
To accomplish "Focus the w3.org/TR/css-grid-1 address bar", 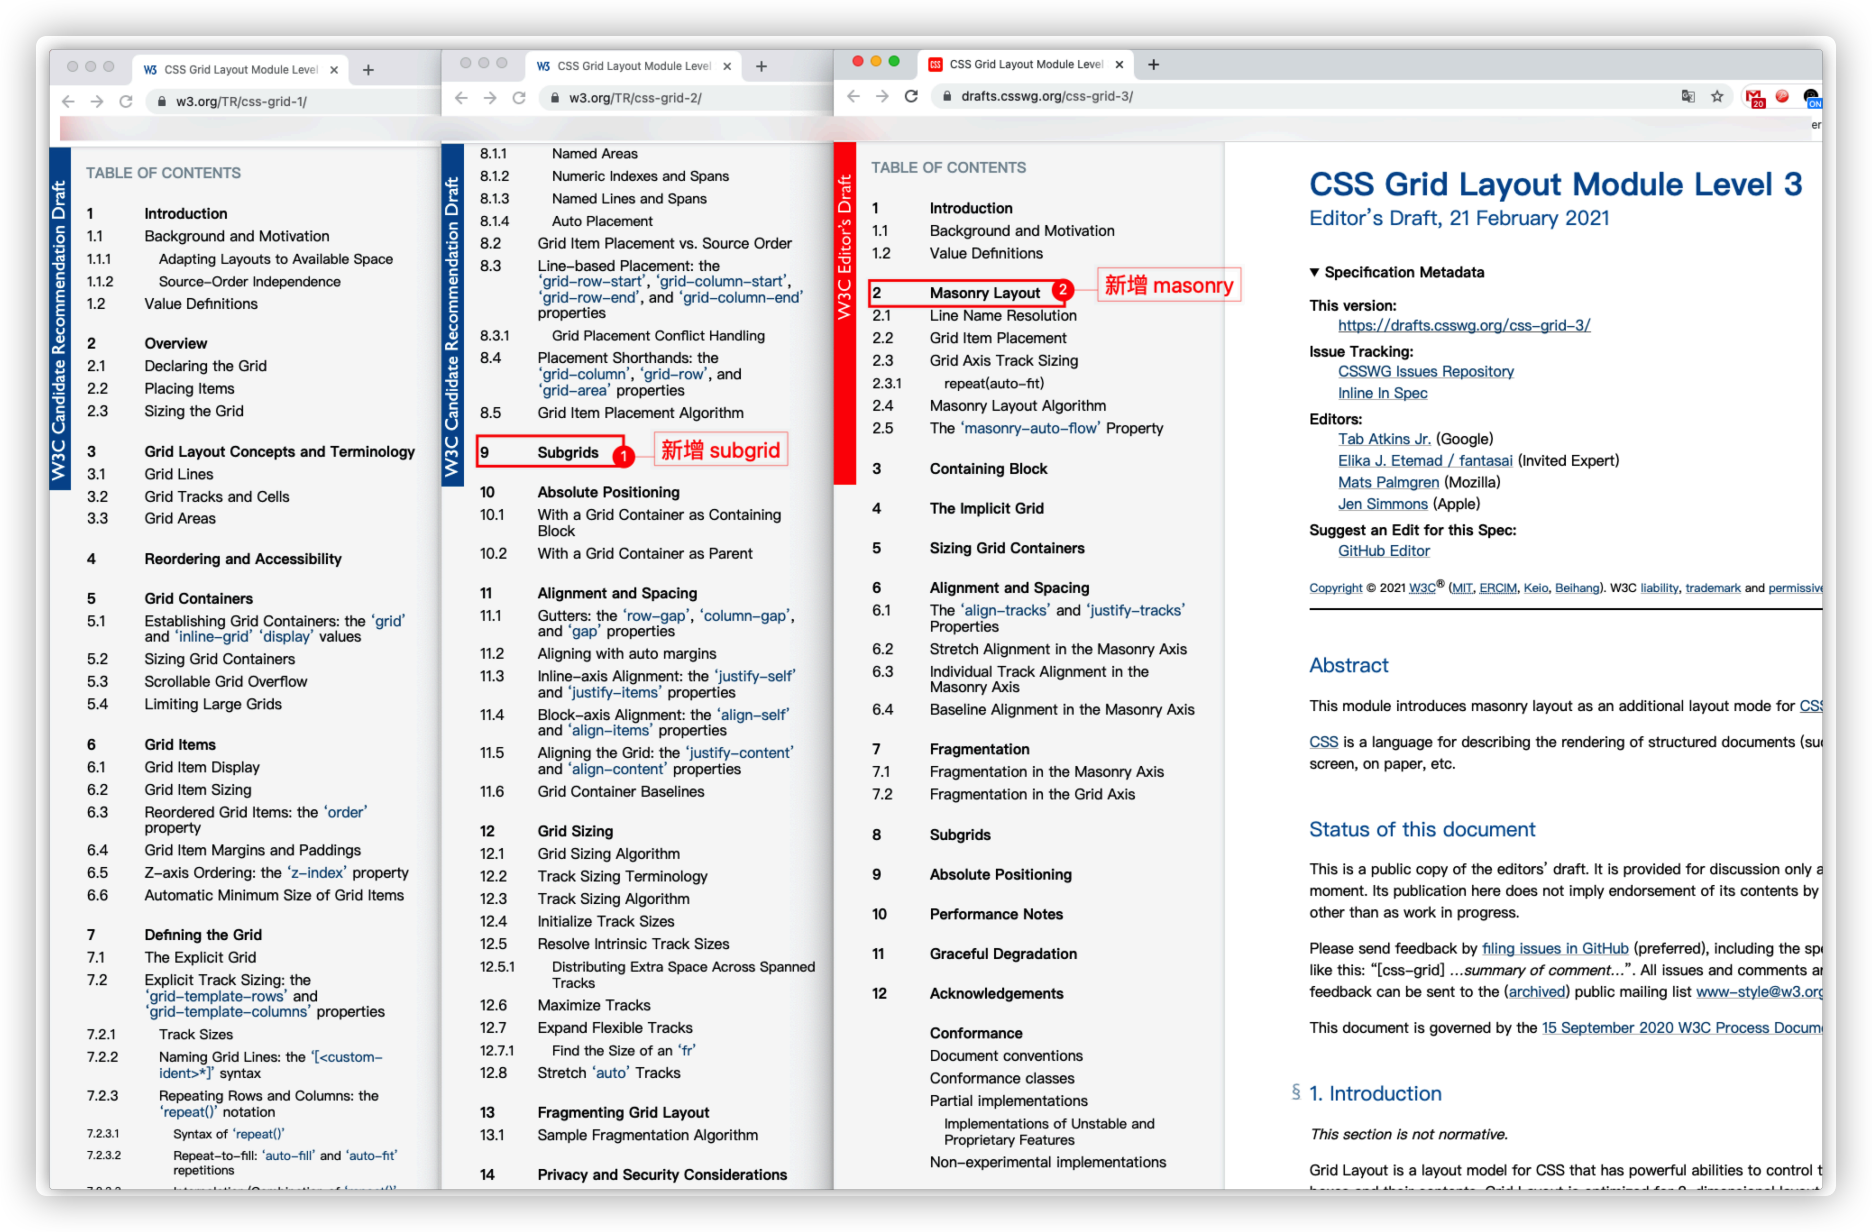I will pos(295,101).
